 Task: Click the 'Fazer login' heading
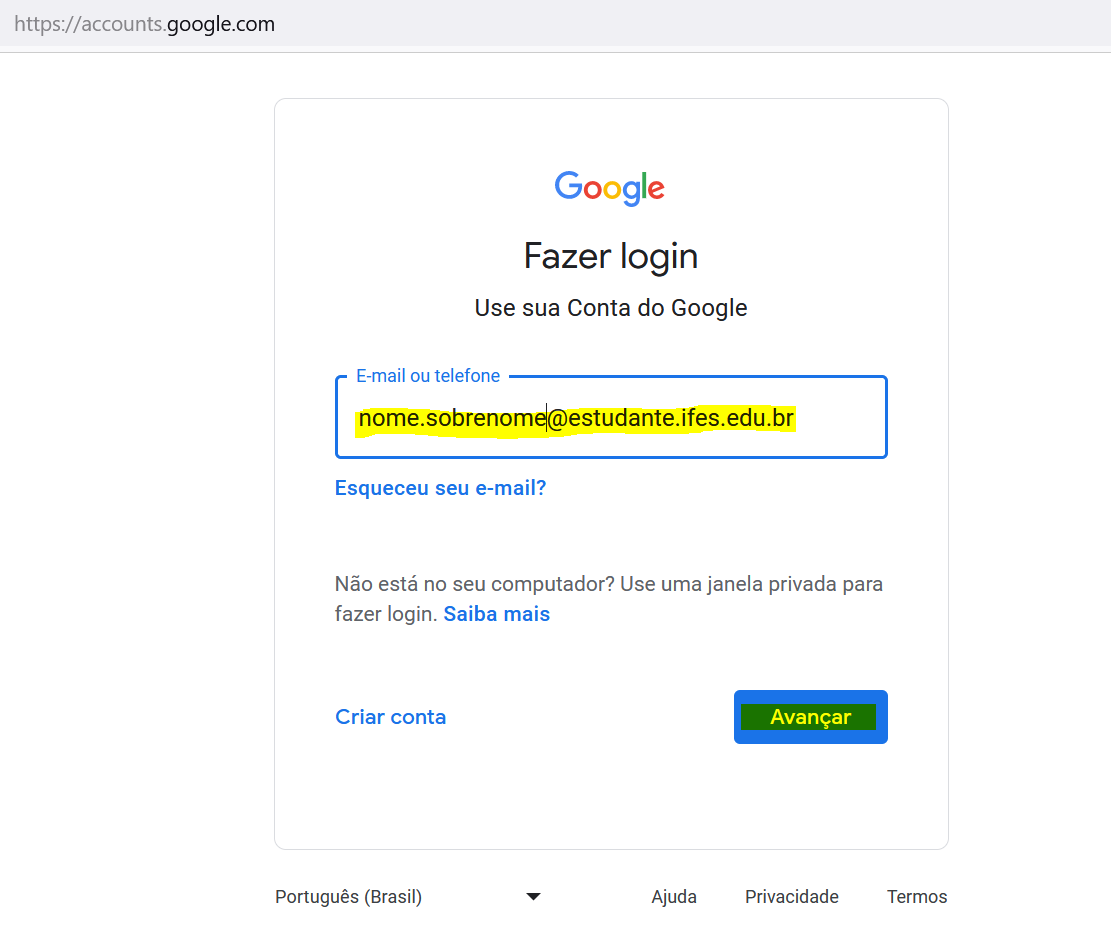[x=611, y=256]
